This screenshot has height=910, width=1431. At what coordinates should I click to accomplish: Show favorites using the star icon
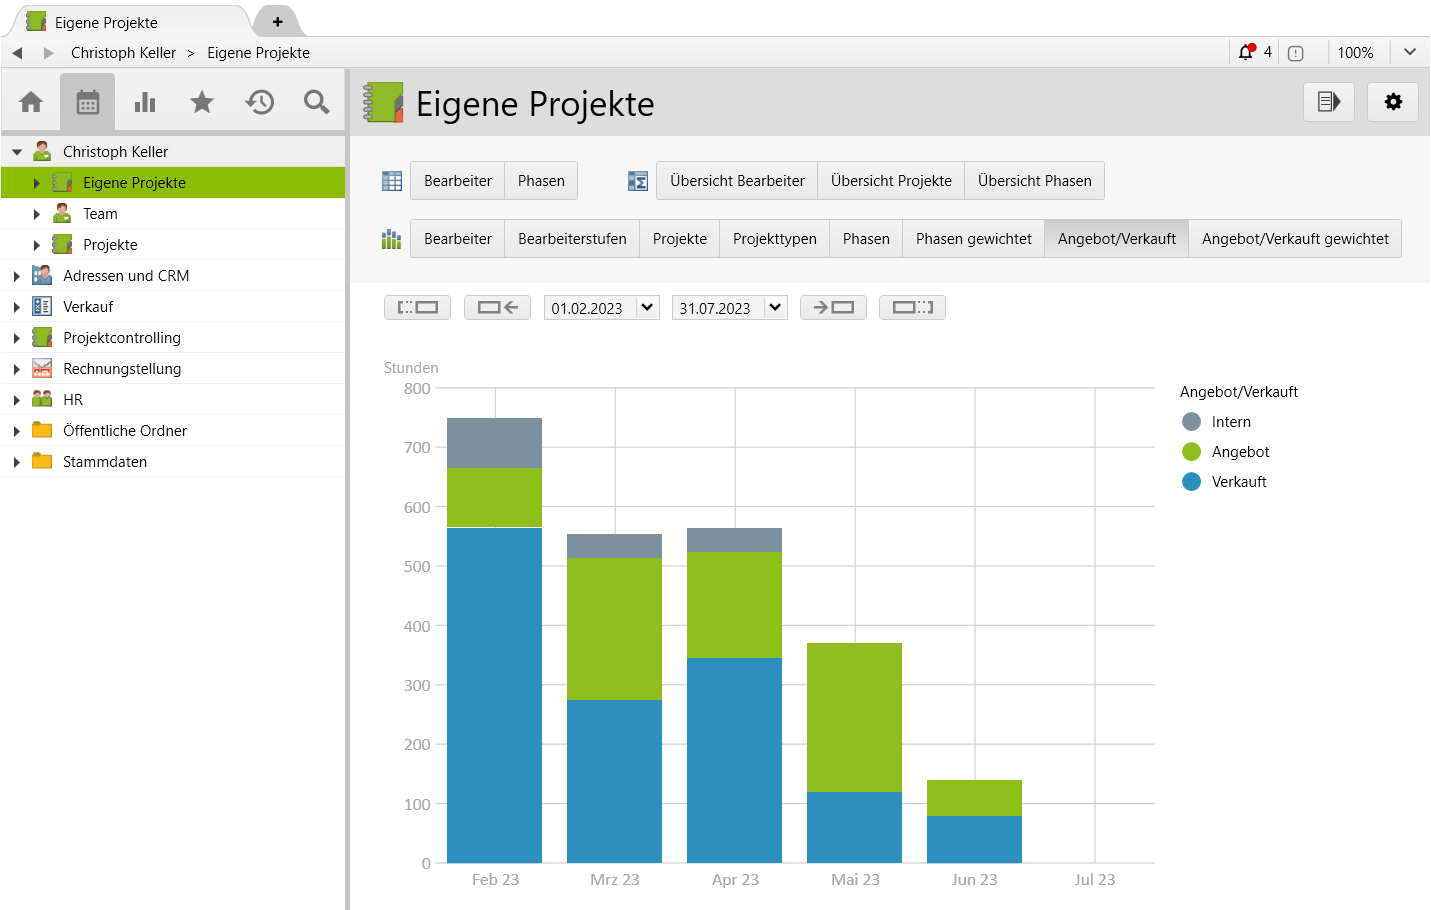tap(202, 102)
